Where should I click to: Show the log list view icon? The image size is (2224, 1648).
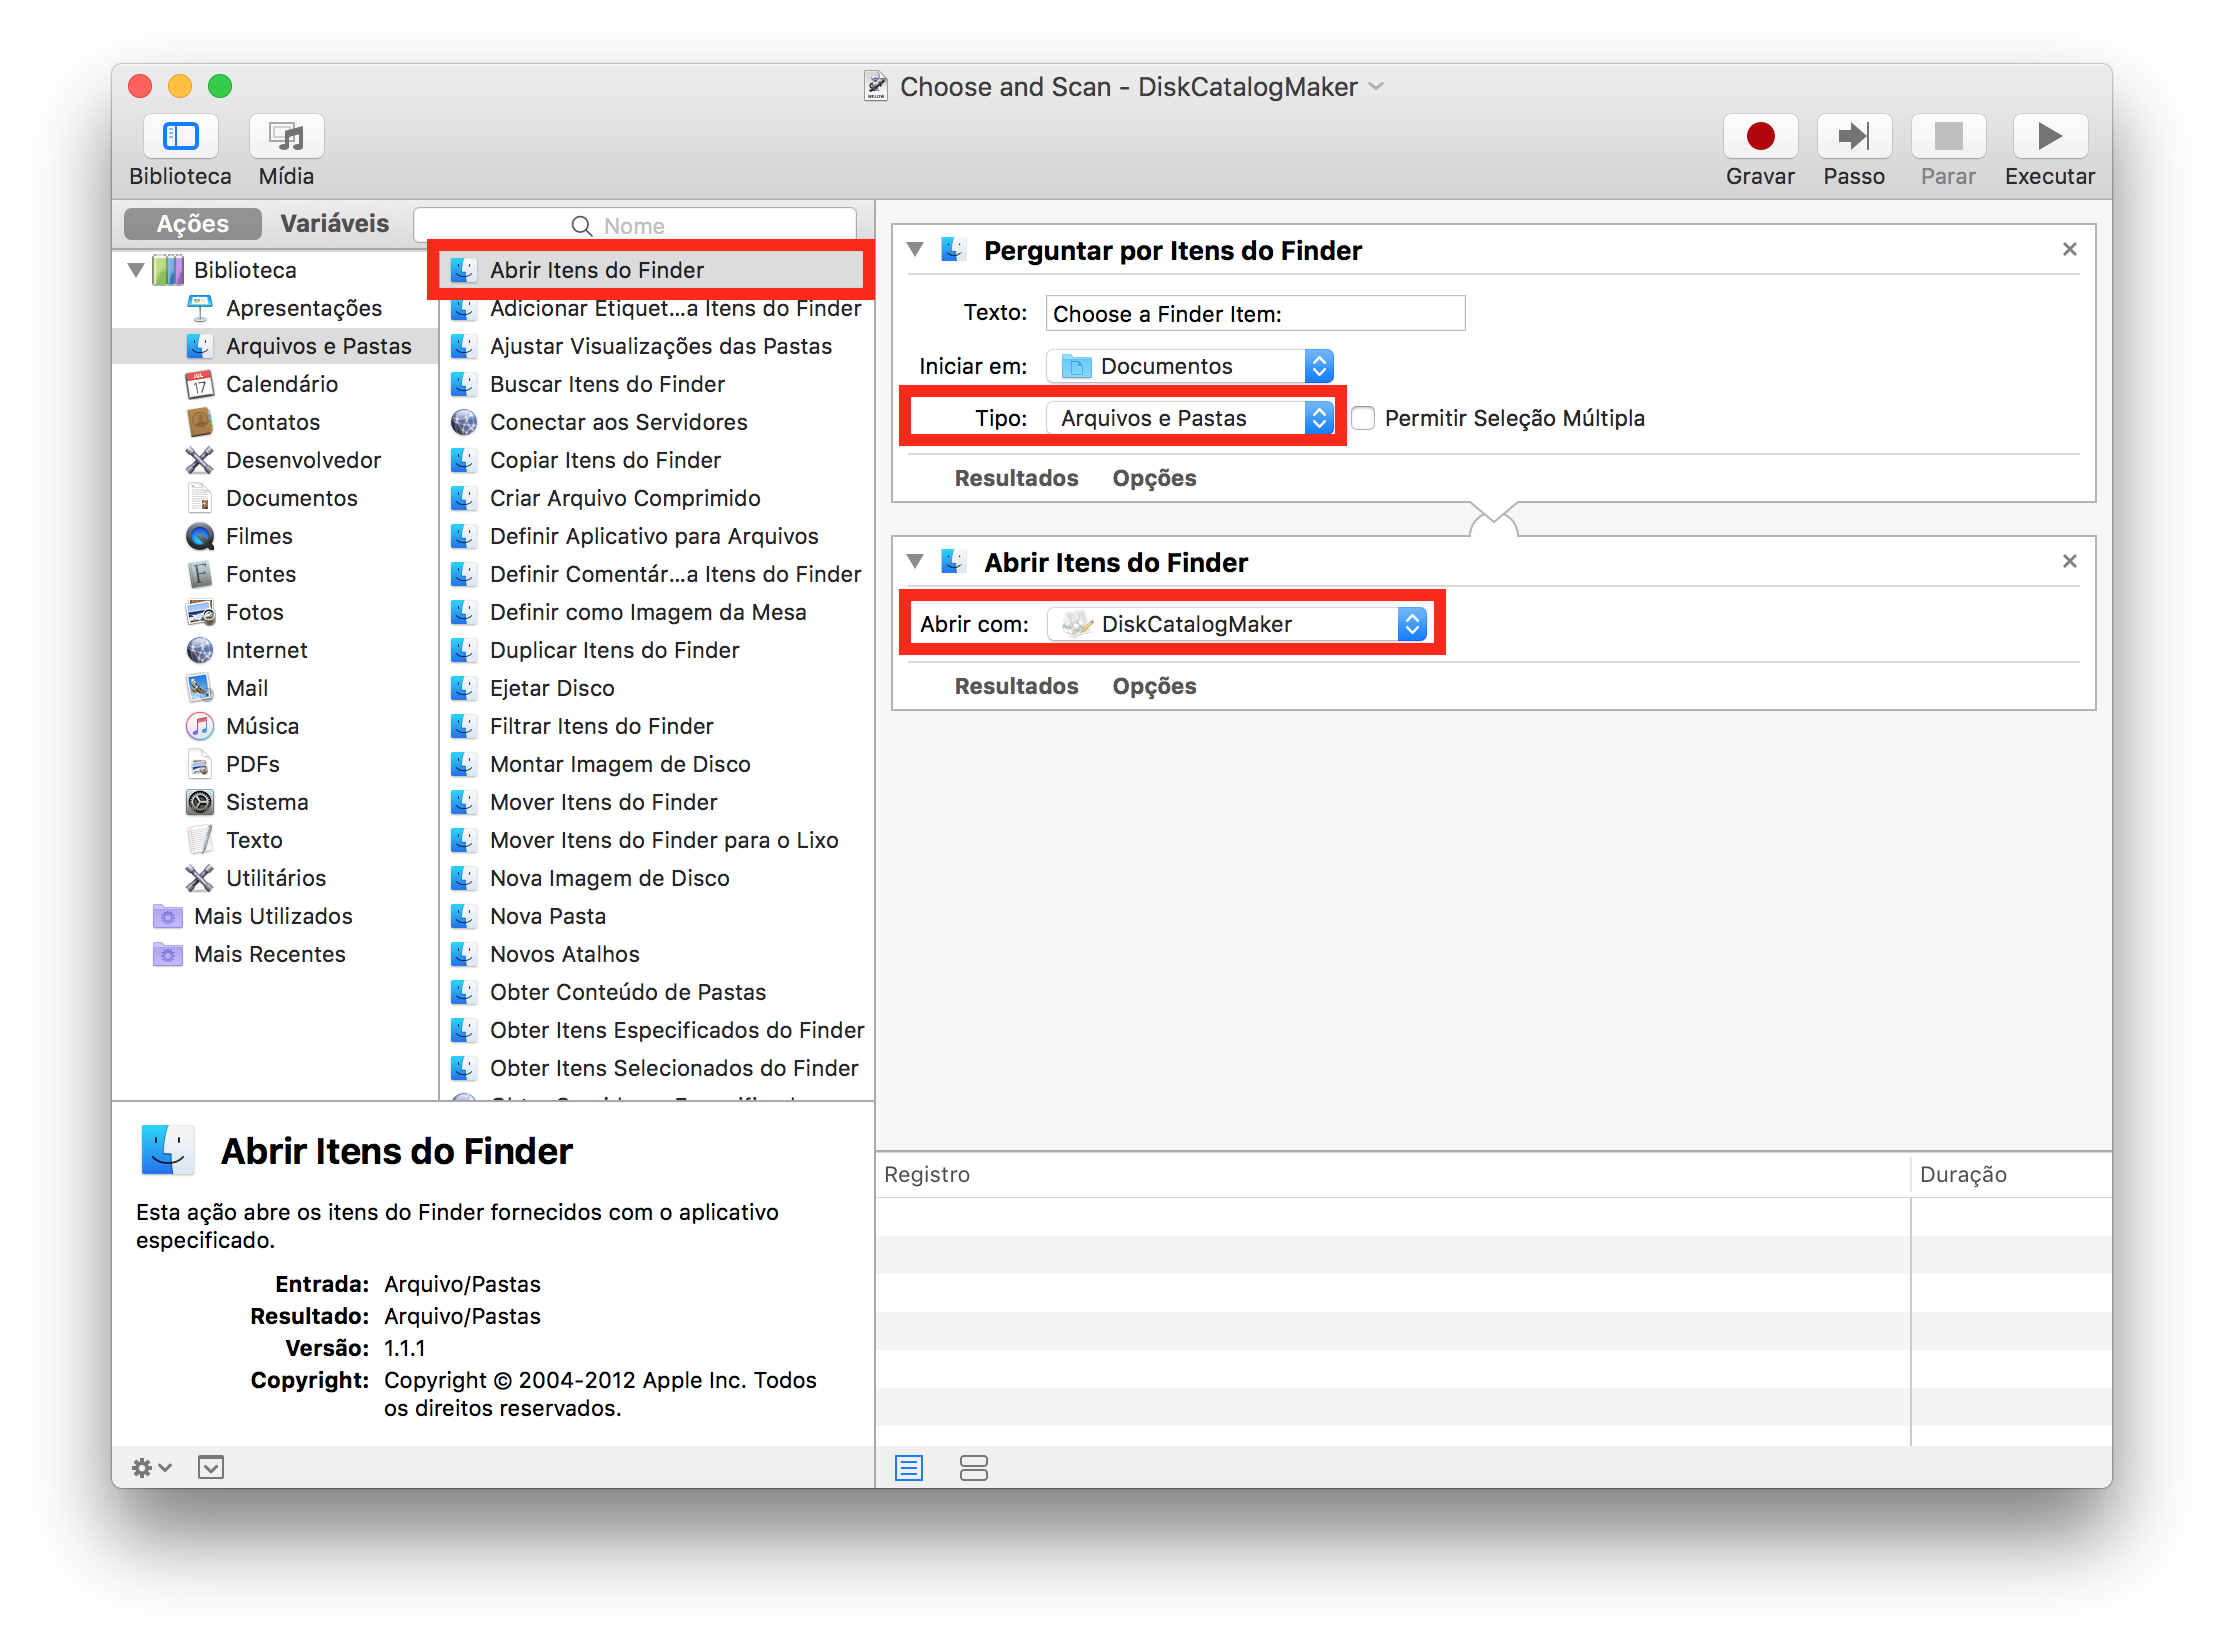(x=909, y=1467)
